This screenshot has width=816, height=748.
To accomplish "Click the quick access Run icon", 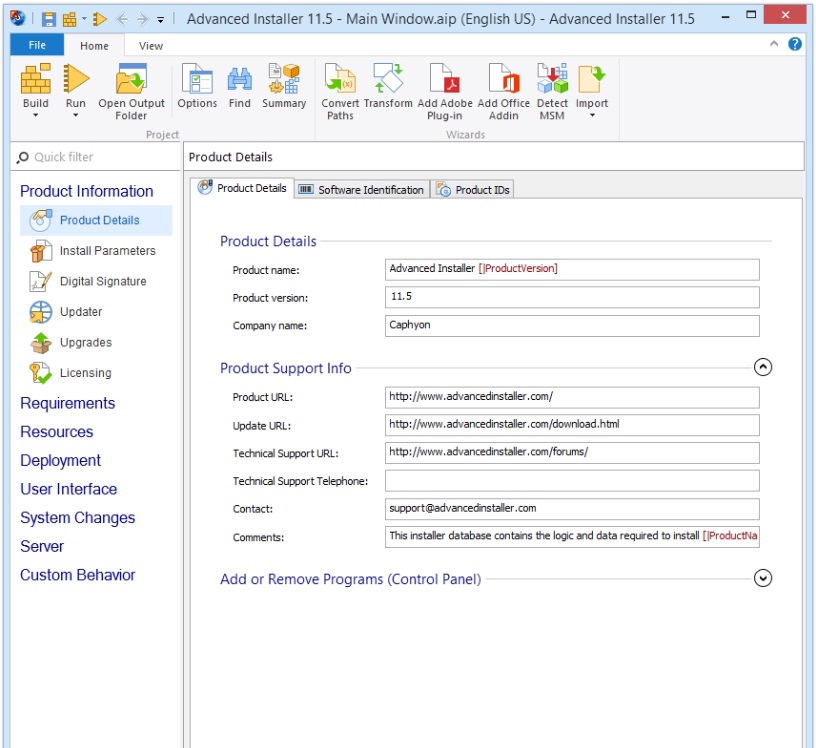I will 99,19.
